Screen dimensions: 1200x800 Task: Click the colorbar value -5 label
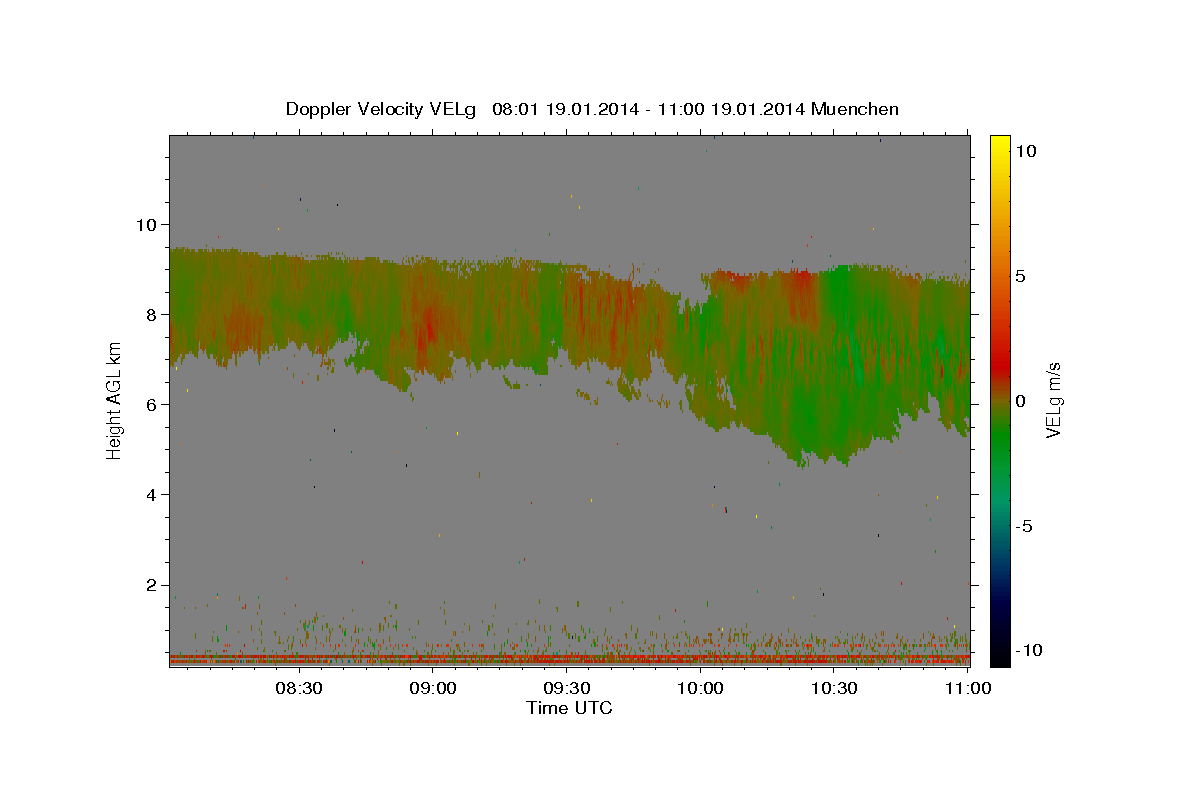pos(1024,525)
